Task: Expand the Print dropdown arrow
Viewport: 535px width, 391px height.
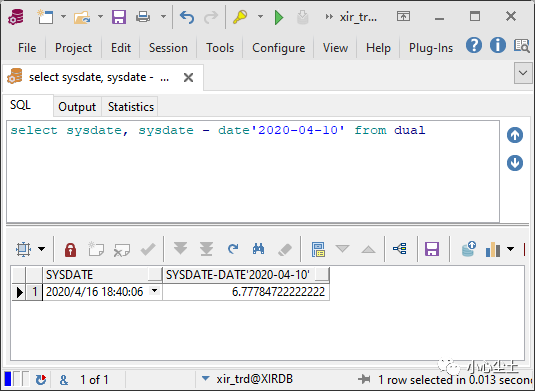Action: tap(163, 16)
